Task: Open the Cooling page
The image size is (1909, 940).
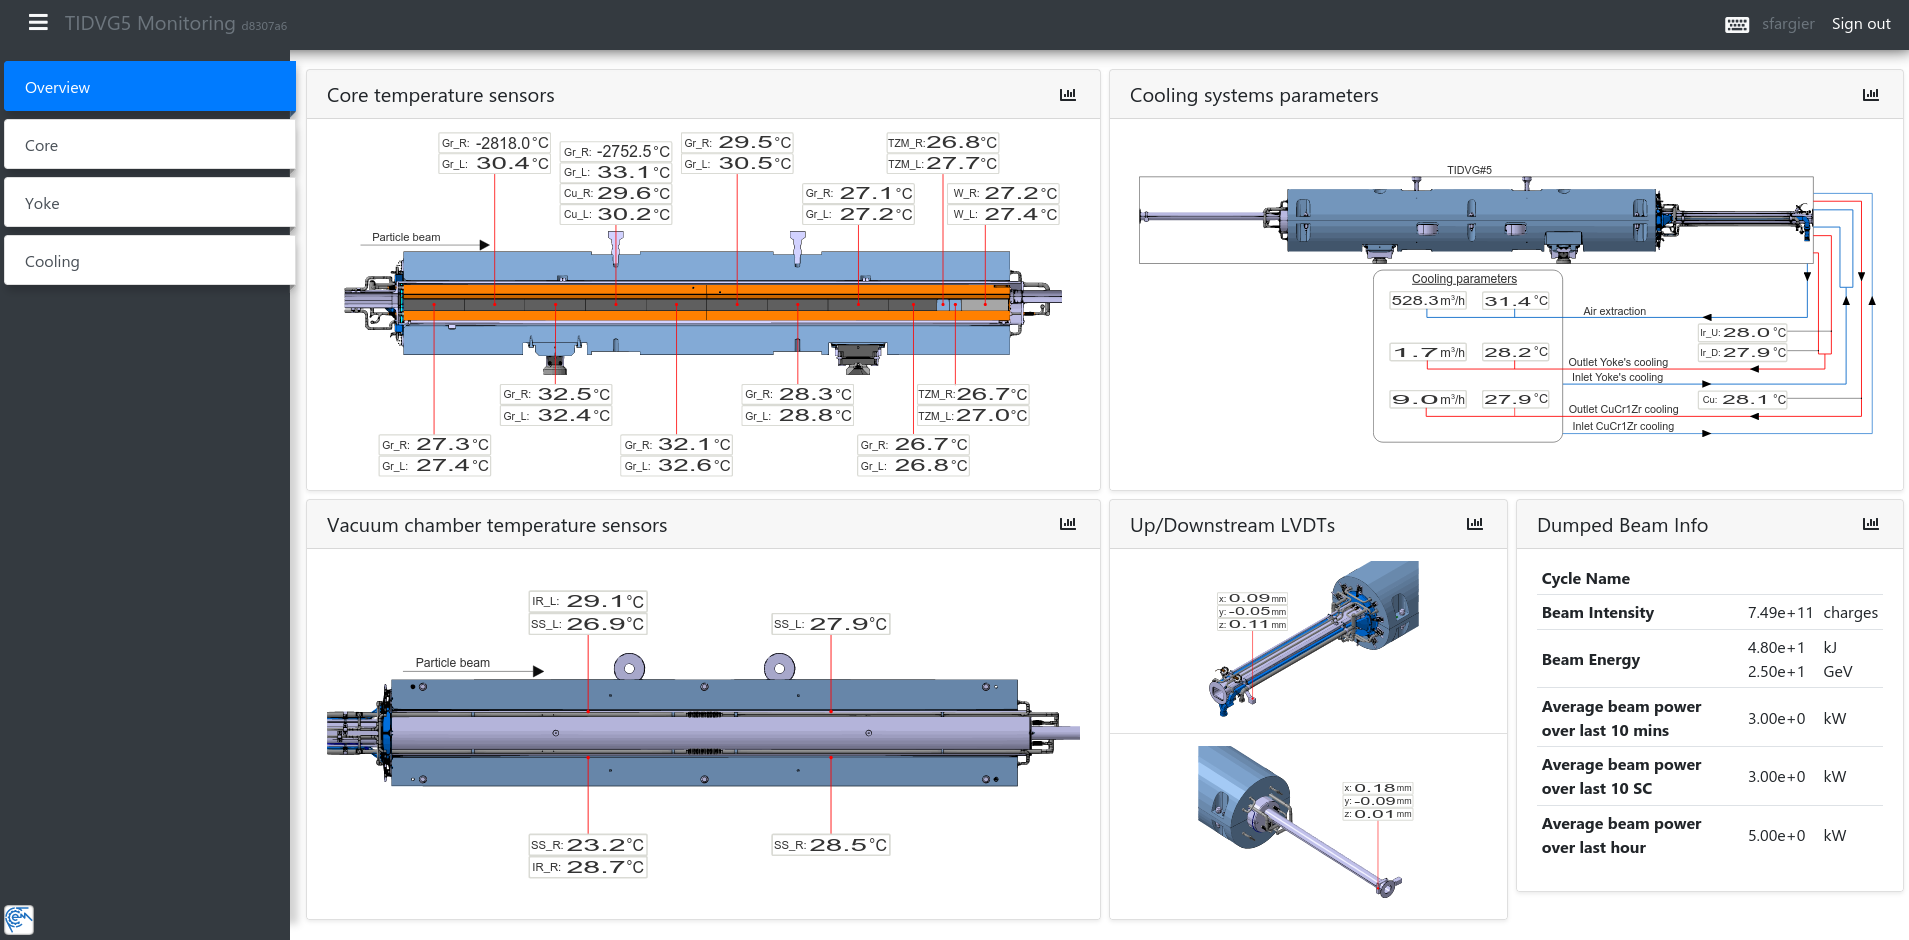Action: (x=150, y=261)
